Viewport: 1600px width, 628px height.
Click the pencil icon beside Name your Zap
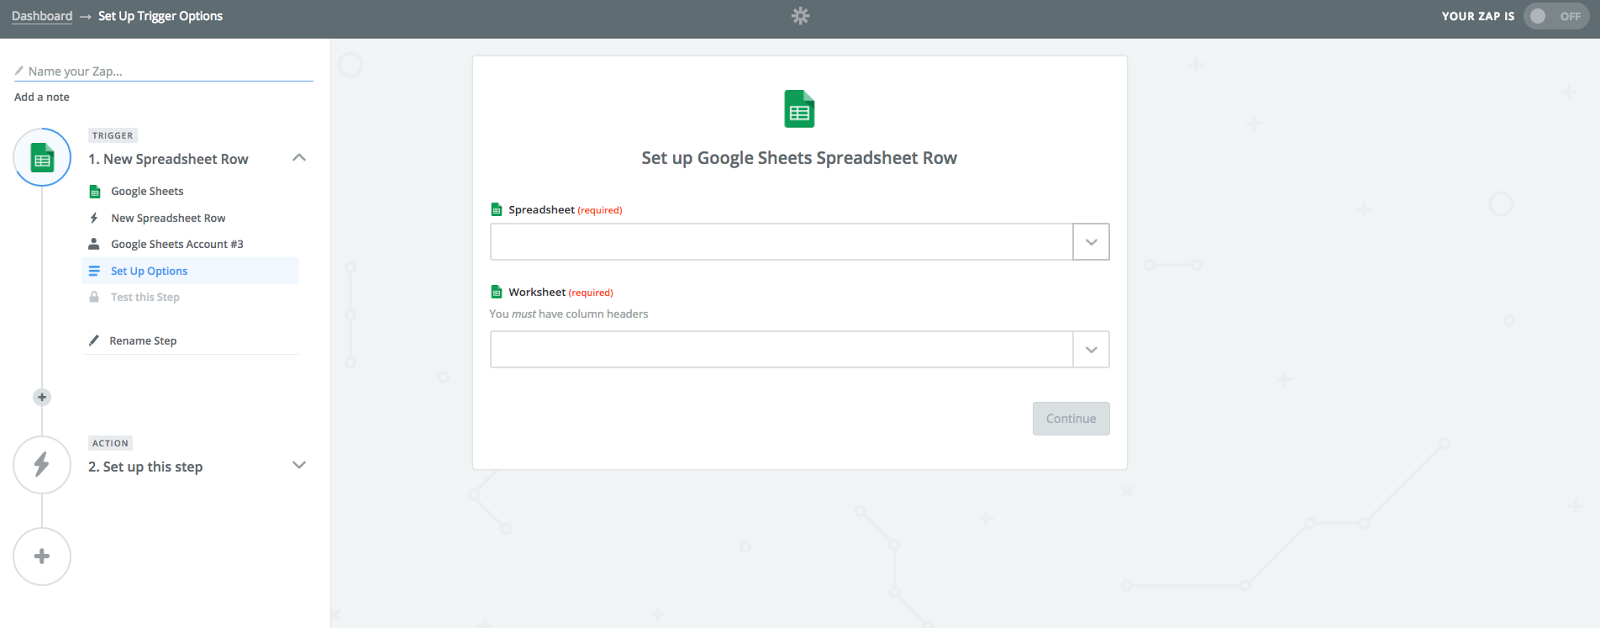click(19, 71)
